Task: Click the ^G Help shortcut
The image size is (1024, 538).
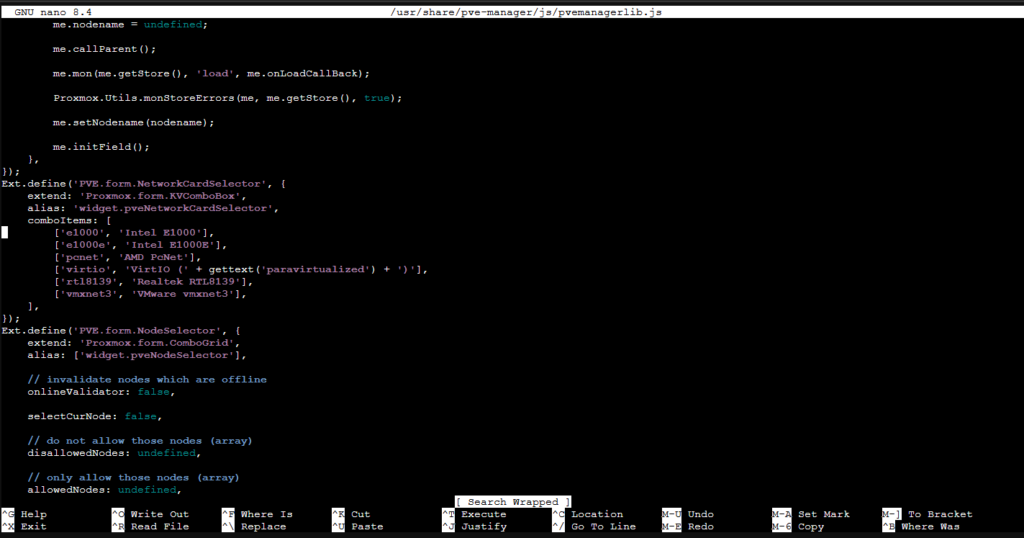Action: point(25,514)
